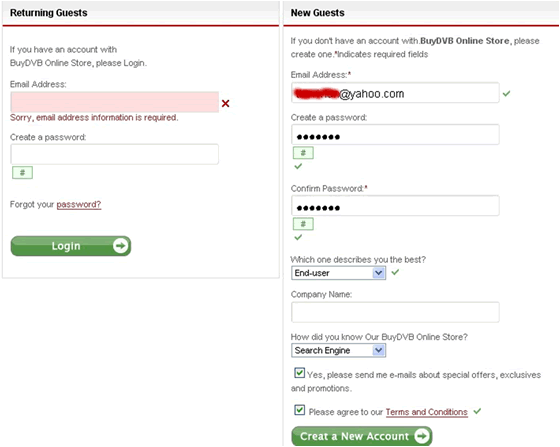Click the red X error icon beside login email
The height and width of the screenshot is (447, 560).
pos(225,104)
